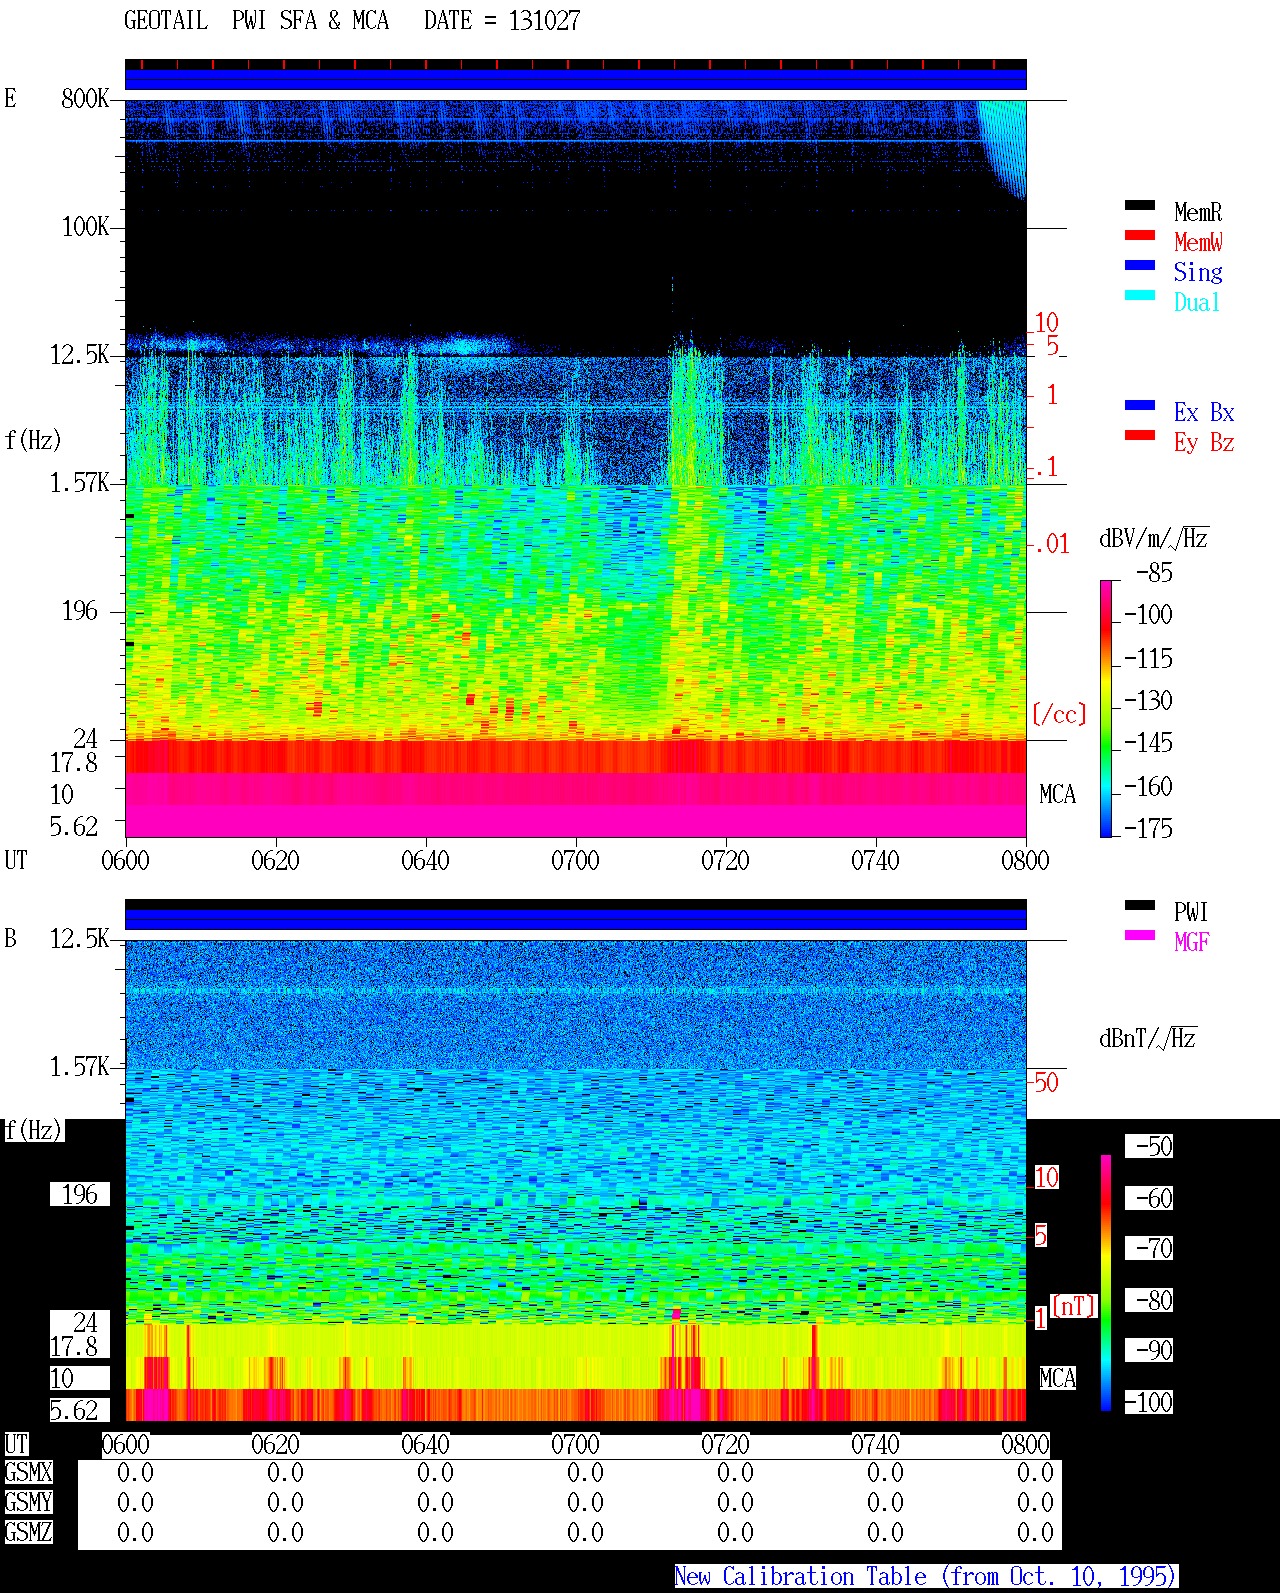Click the GSMZ row label
Image resolution: width=1280 pixels, height=1593 pixels.
[28, 1532]
